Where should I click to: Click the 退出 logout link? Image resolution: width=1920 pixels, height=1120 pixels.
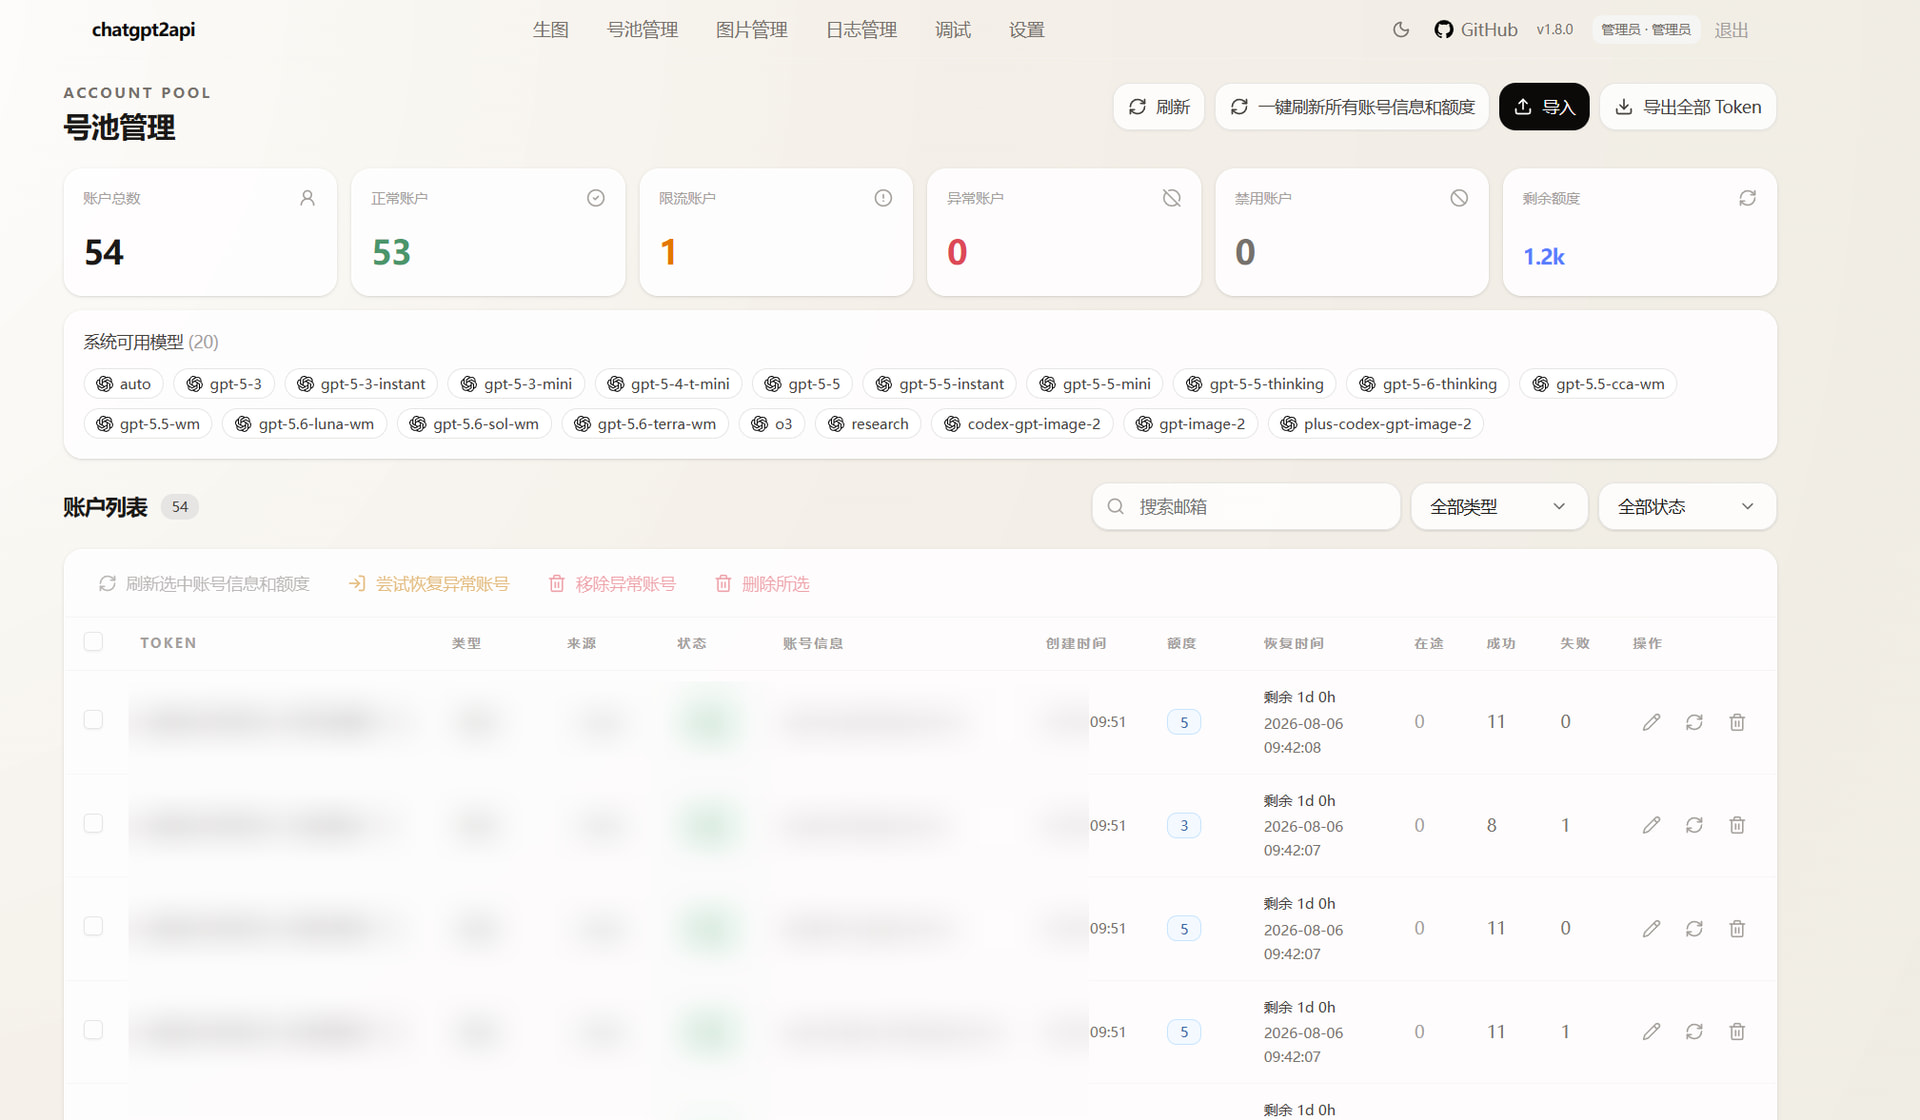point(1731,30)
